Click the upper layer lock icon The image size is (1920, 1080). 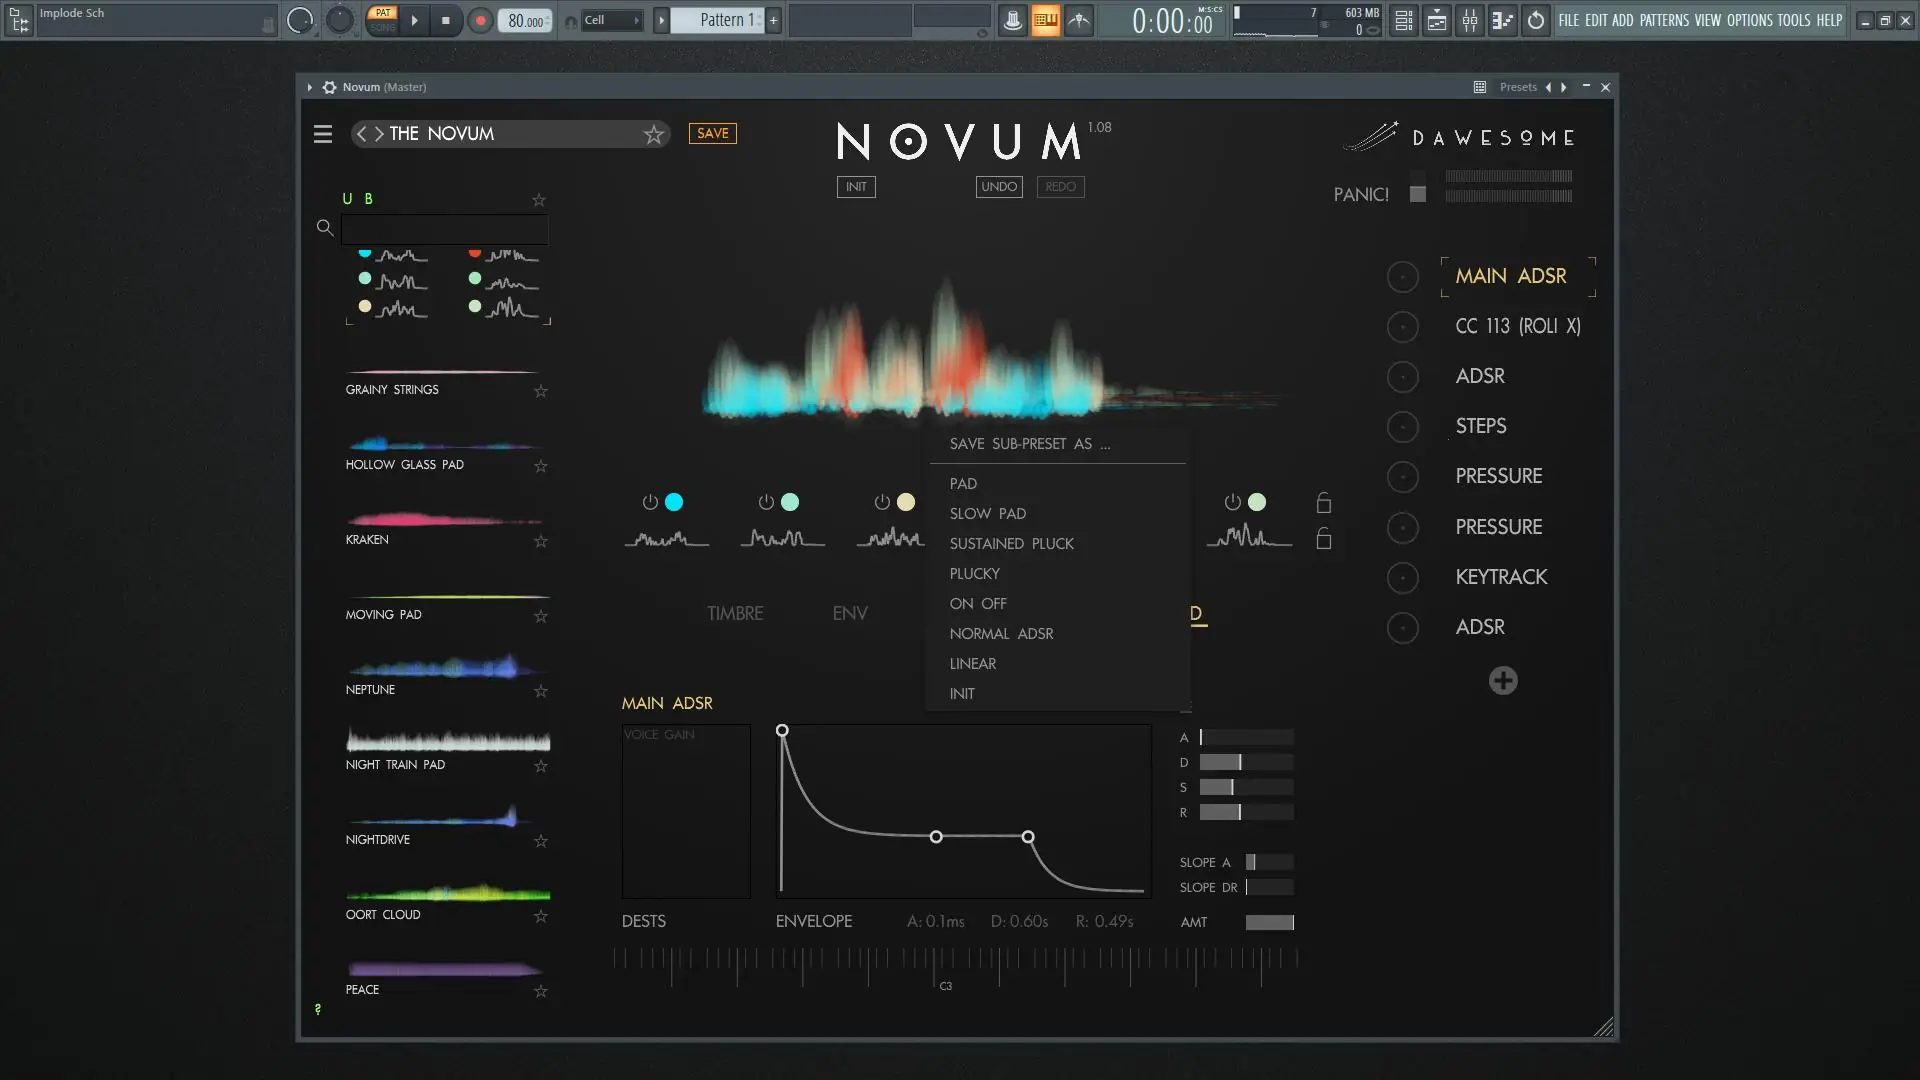(x=1323, y=503)
